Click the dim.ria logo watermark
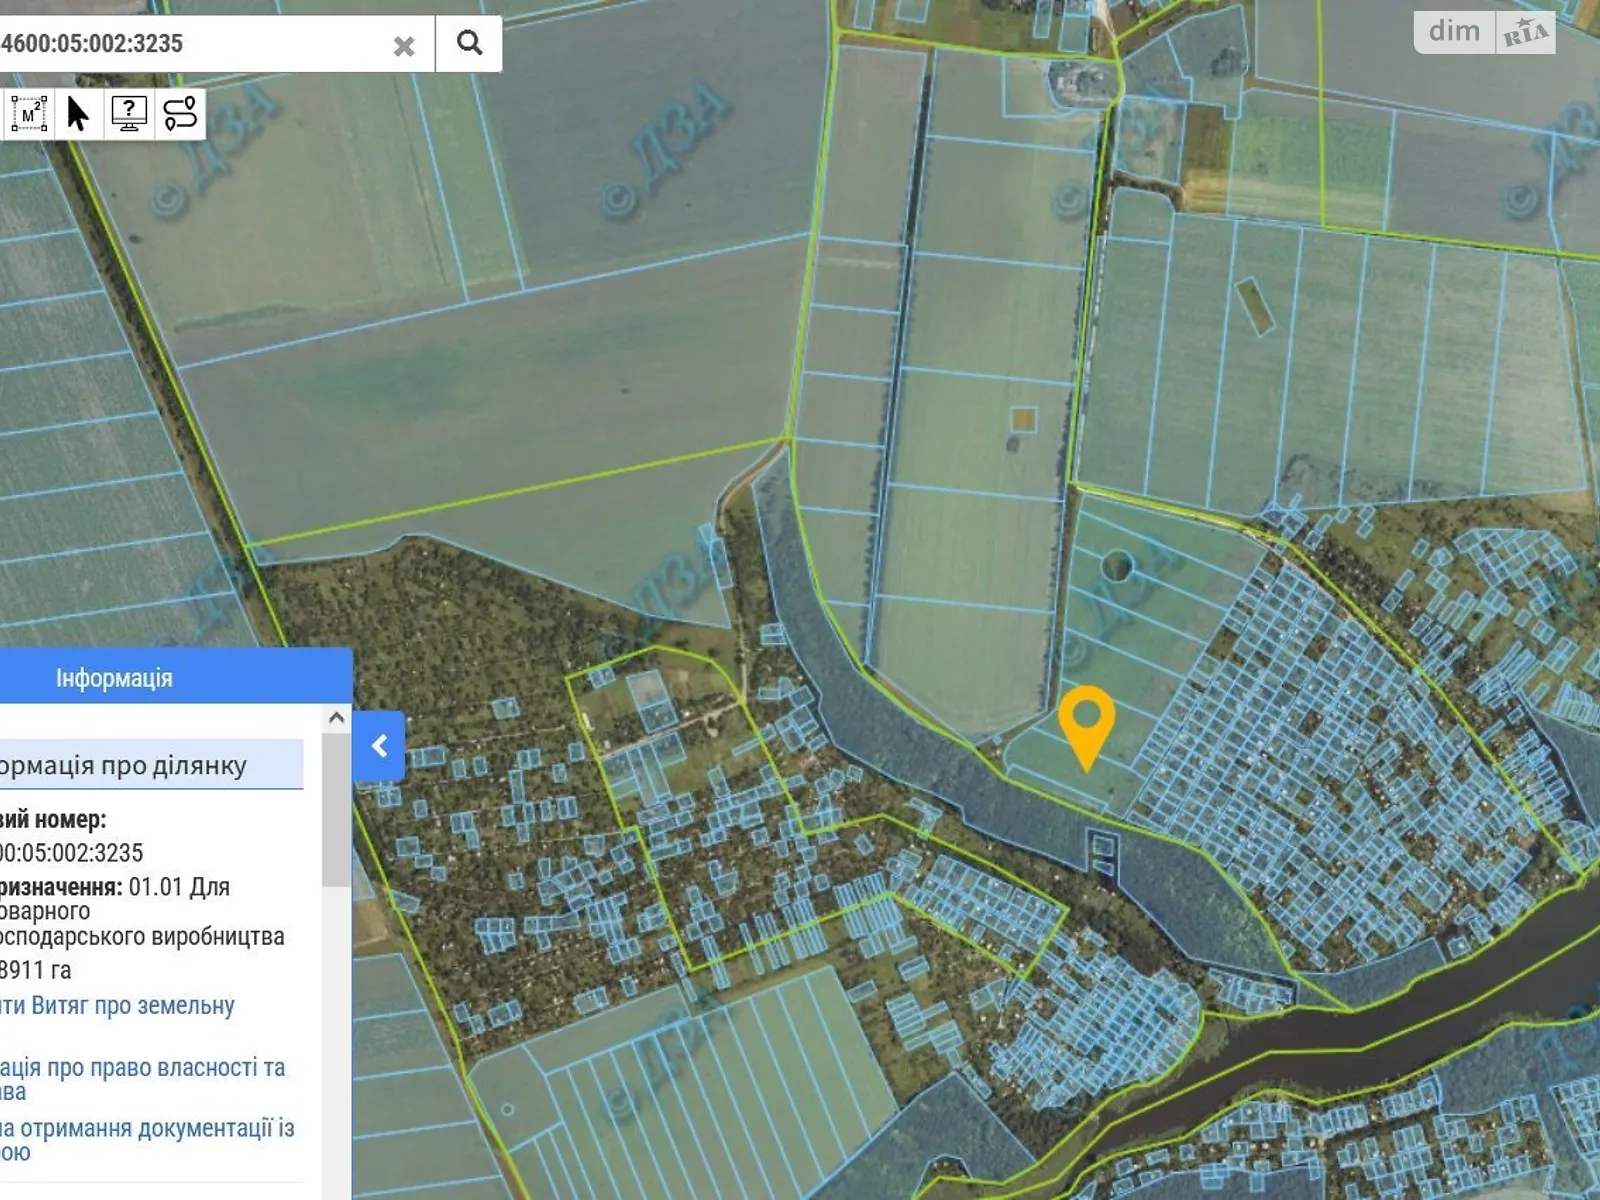Image resolution: width=1600 pixels, height=1200 pixels. point(1484,33)
